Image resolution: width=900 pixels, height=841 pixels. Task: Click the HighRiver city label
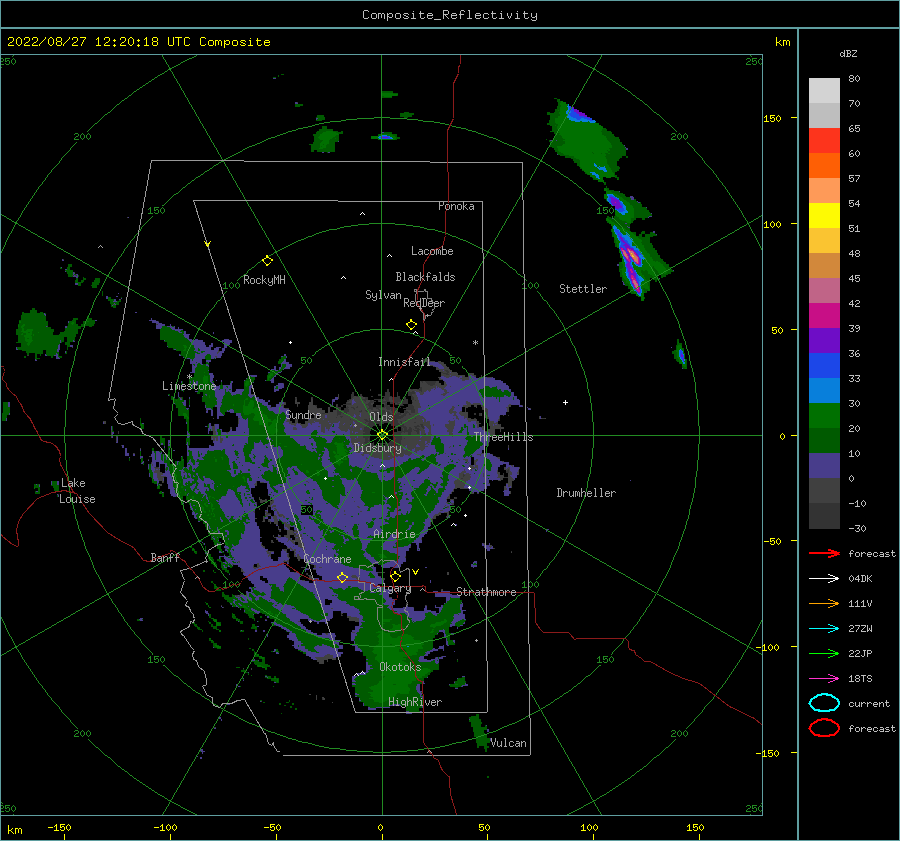(x=415, y=702)
